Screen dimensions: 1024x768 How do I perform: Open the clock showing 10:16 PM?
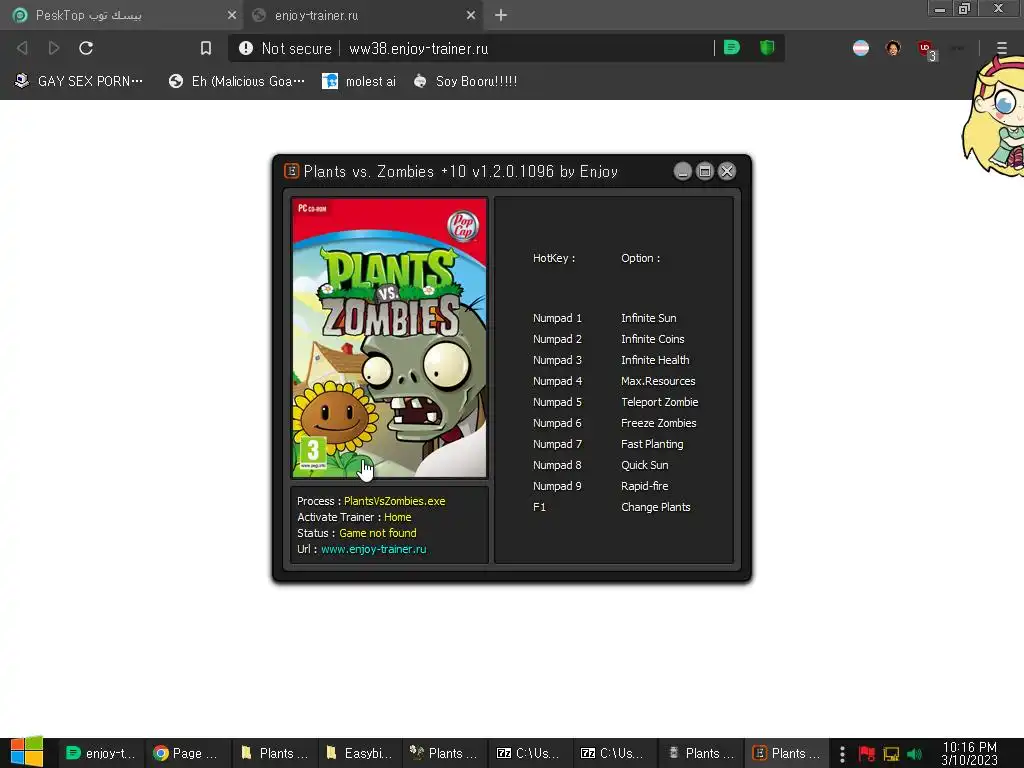[970, 754]
